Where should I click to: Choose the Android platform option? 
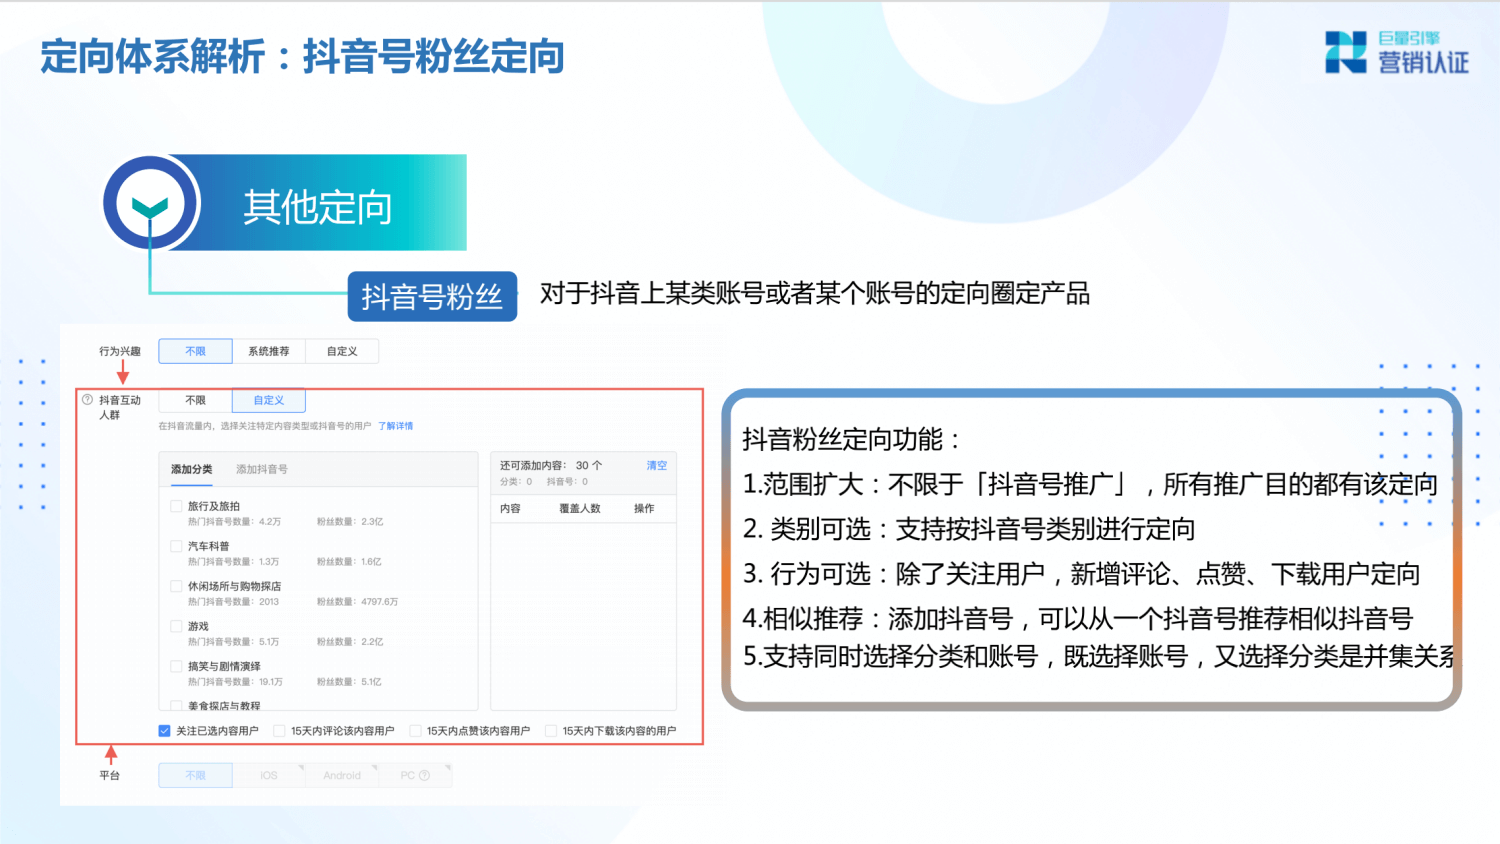[x=342, y=775]
